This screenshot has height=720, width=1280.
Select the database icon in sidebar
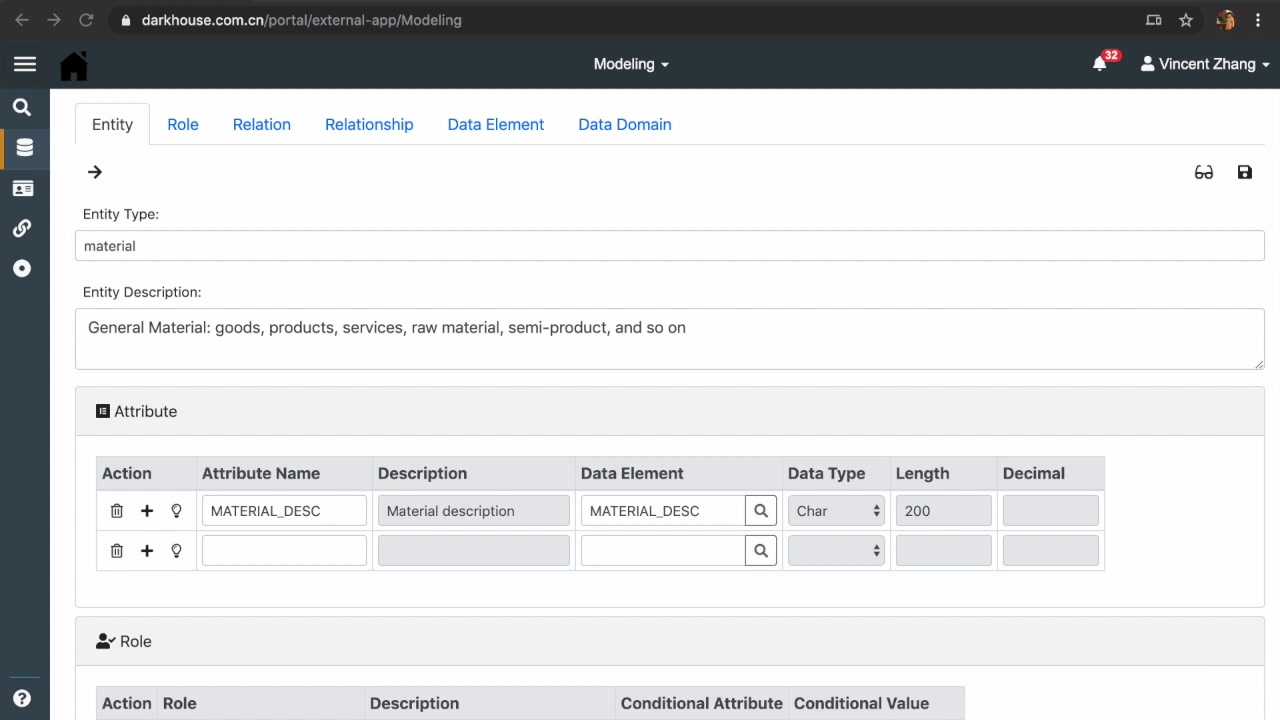pyautogui.click(x=24, y=148)
